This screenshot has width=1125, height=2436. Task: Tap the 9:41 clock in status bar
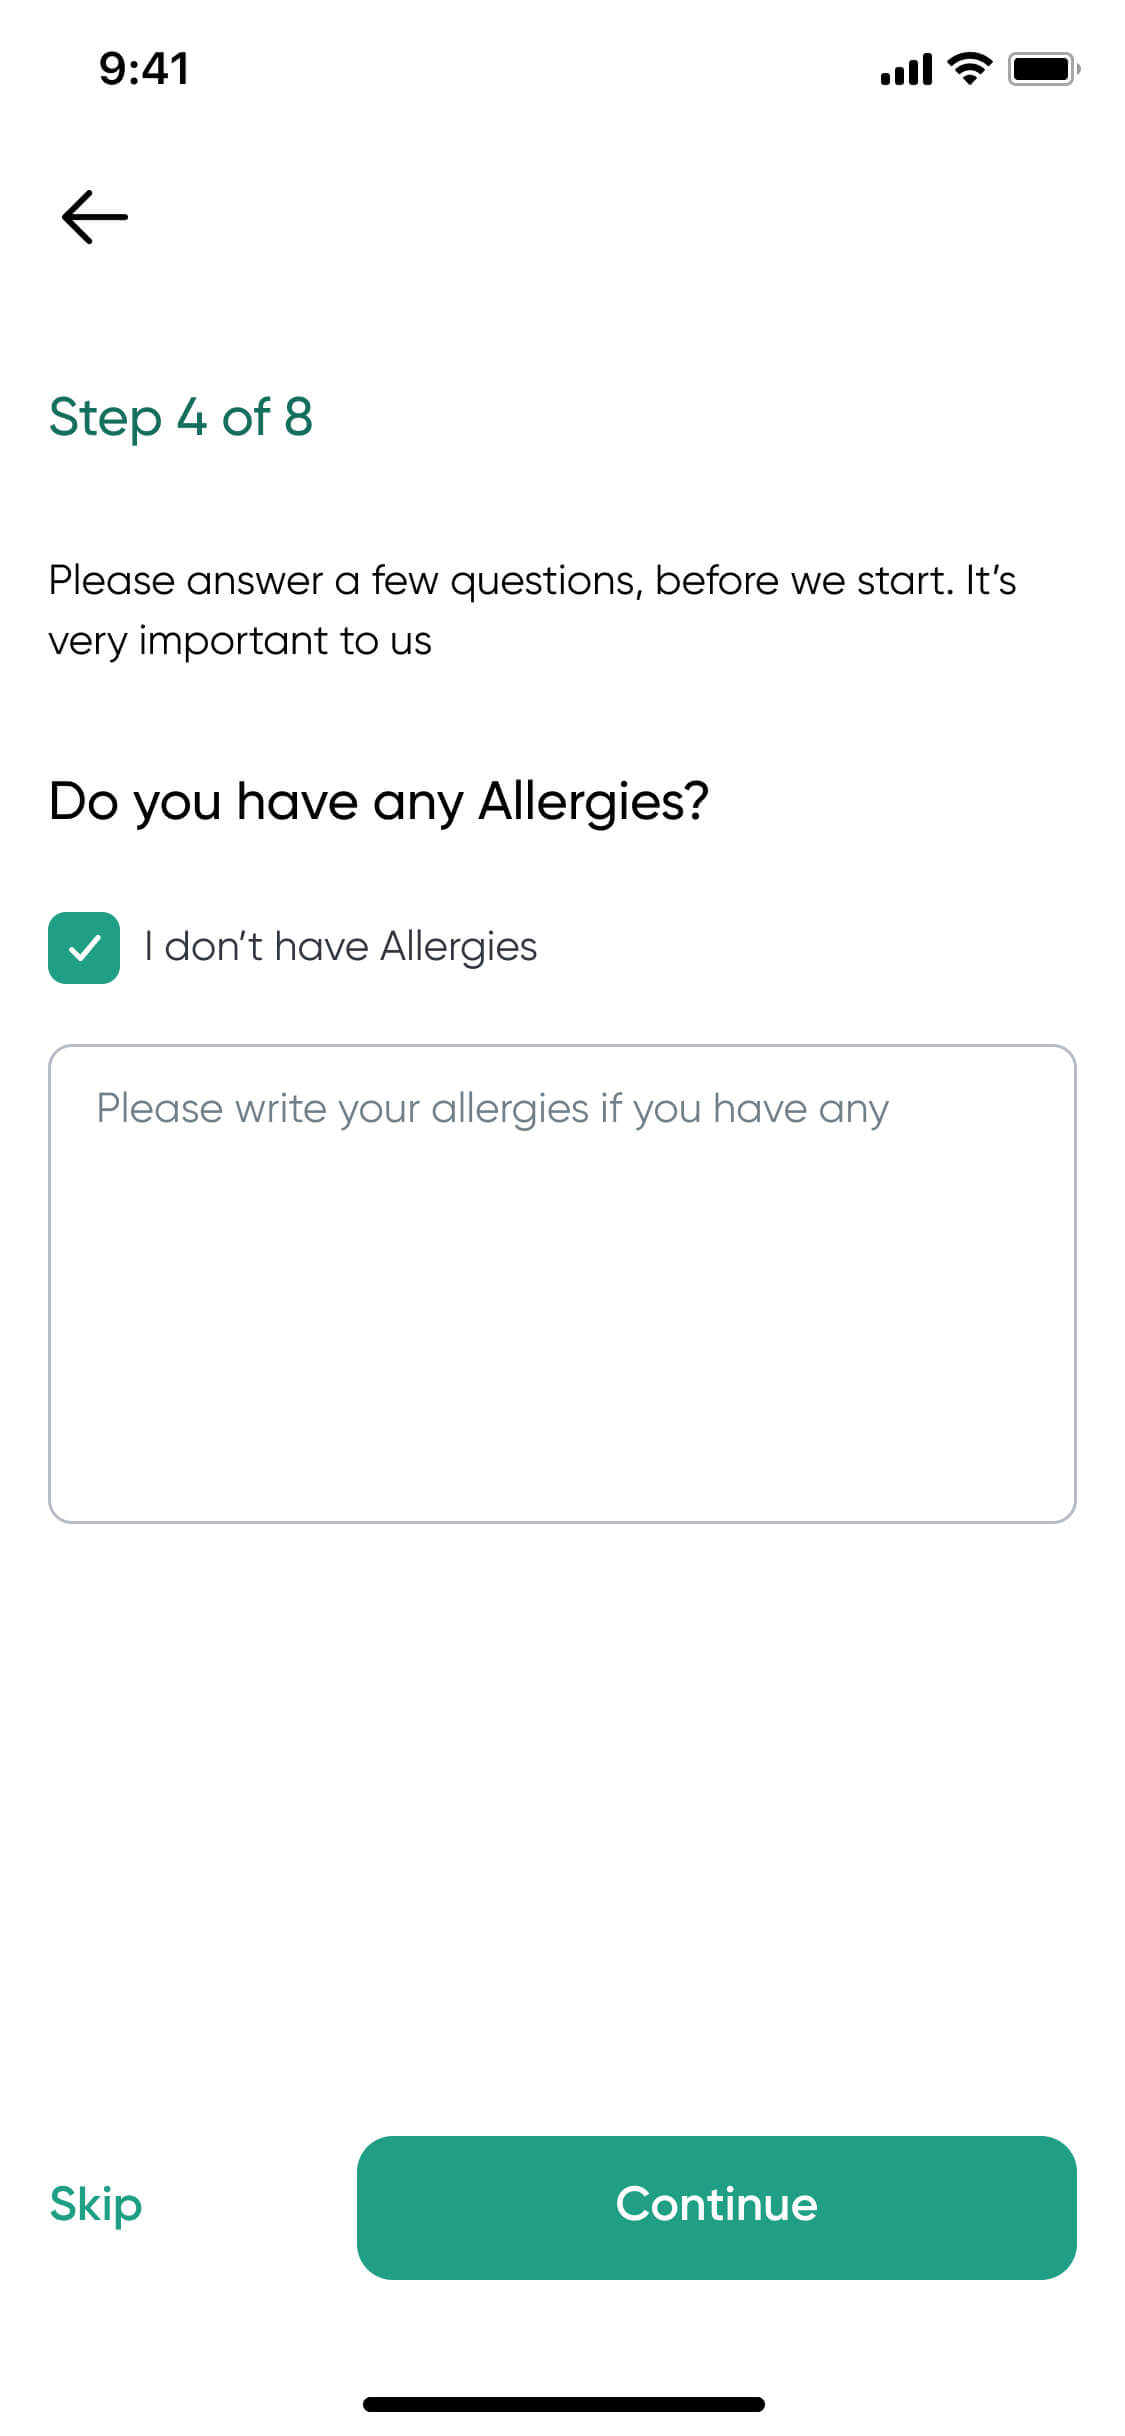tap(144, 69)
